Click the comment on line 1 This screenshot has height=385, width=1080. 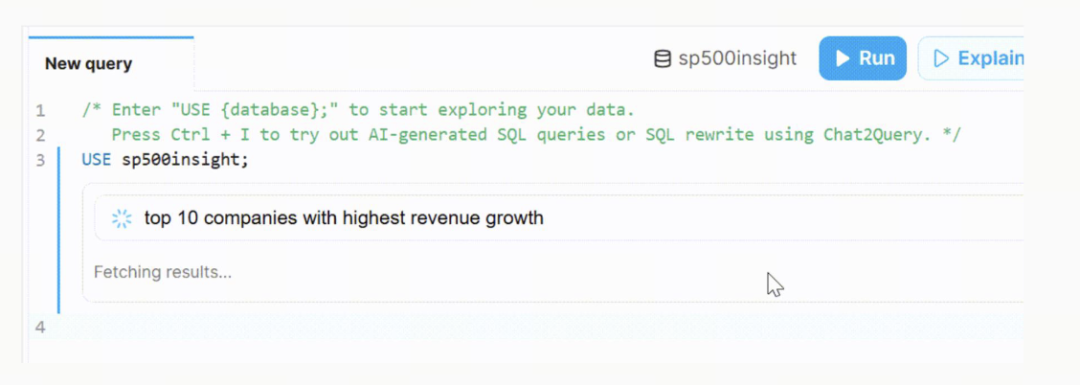tap(357, 110)
